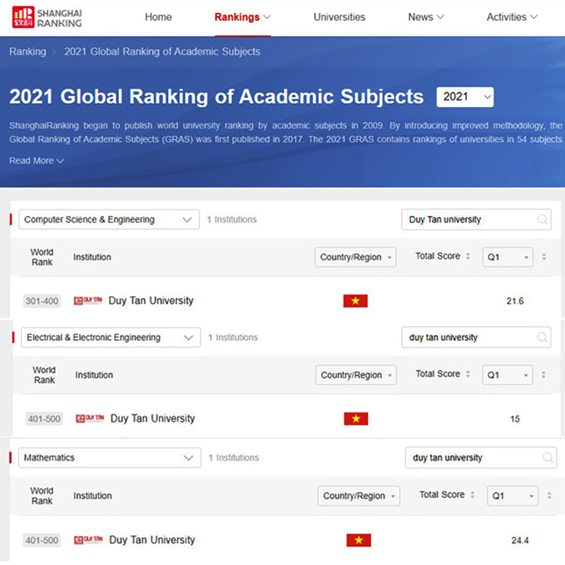Open Country/Region filter in Electrical Engineering table
Viewport: 565px width, 565px height.
pos(356,375)
